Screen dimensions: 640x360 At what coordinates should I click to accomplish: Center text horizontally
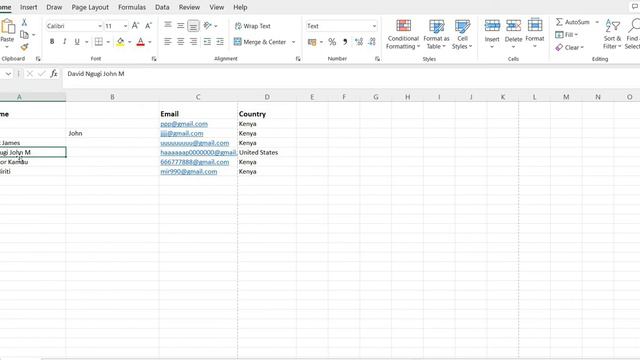180,42
